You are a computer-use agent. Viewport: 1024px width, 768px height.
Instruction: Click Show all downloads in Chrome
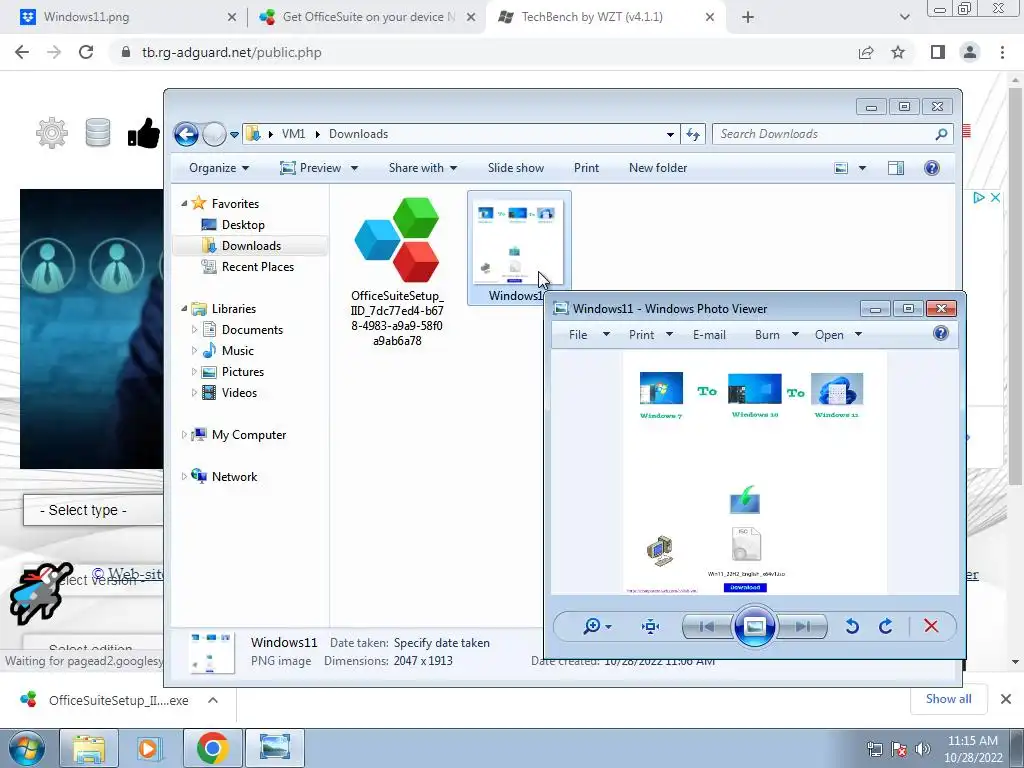point(948,699)
